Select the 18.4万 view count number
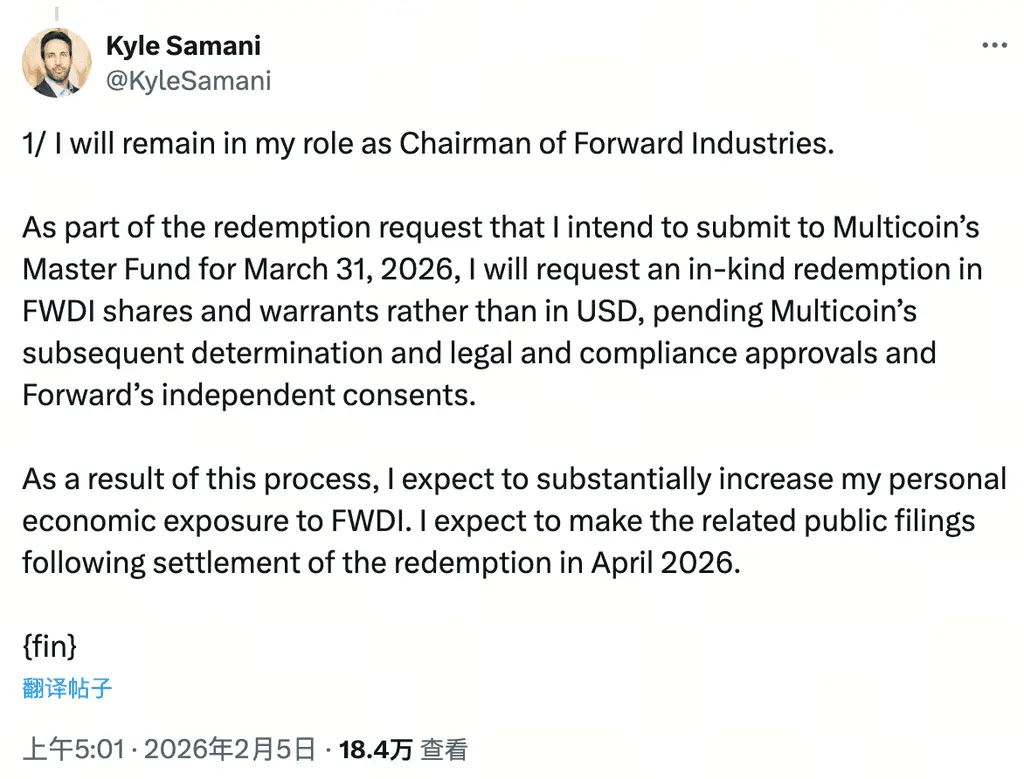Image resolution: width=1024 pixels, height=779 pixels. tap(375, 750)
